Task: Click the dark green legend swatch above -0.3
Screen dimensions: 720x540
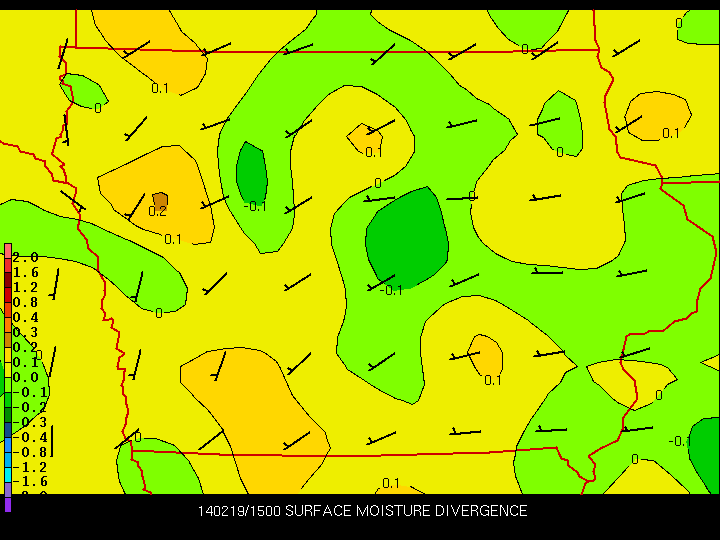Action: coord(8,415)
